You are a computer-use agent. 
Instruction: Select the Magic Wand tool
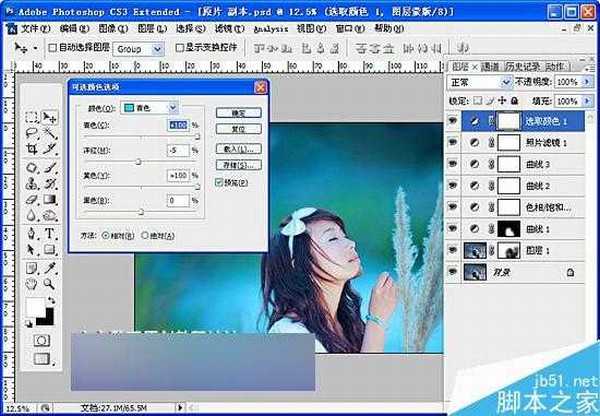[x=50, y=133]
